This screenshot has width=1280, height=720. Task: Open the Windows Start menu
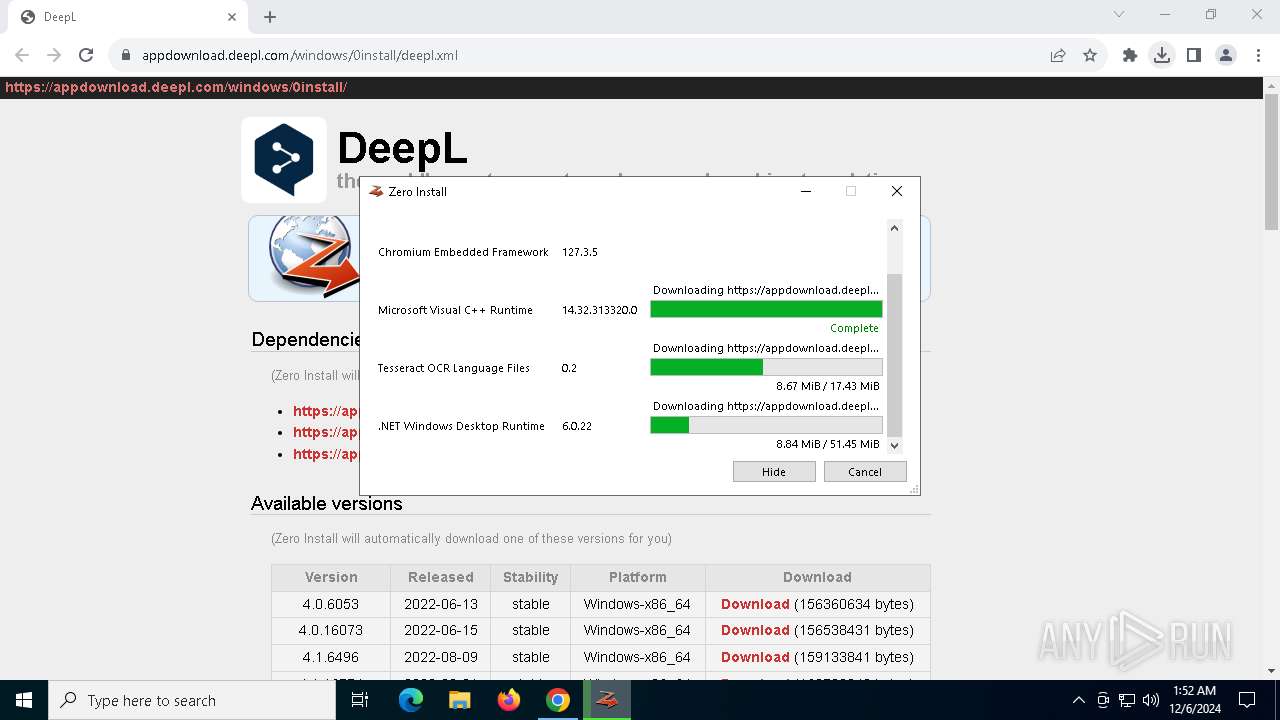click(24, 700)
